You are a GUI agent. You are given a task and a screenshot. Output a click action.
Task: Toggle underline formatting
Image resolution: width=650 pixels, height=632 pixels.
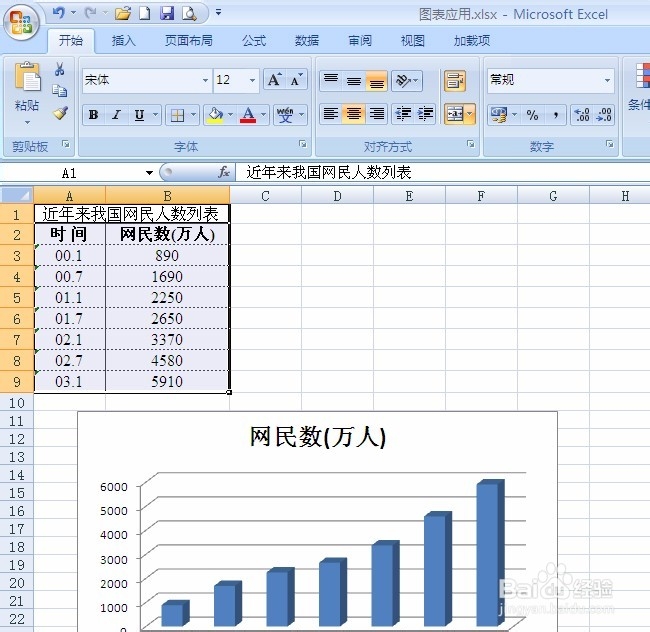click(x=140, y=115)
